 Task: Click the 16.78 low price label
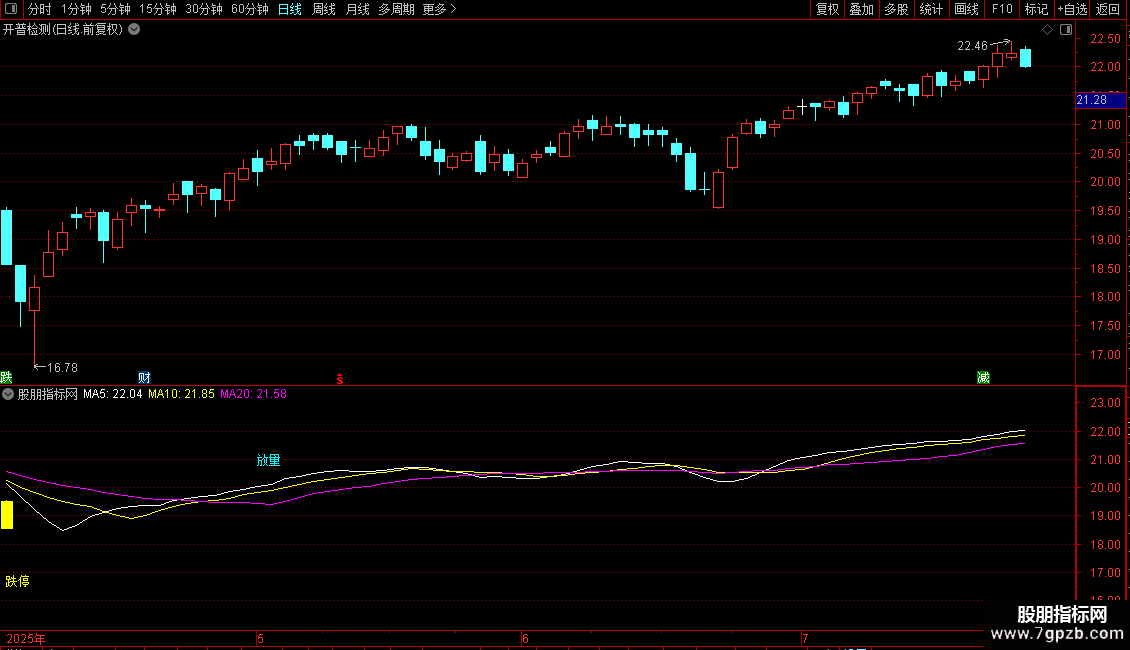(x=62, y=368)
